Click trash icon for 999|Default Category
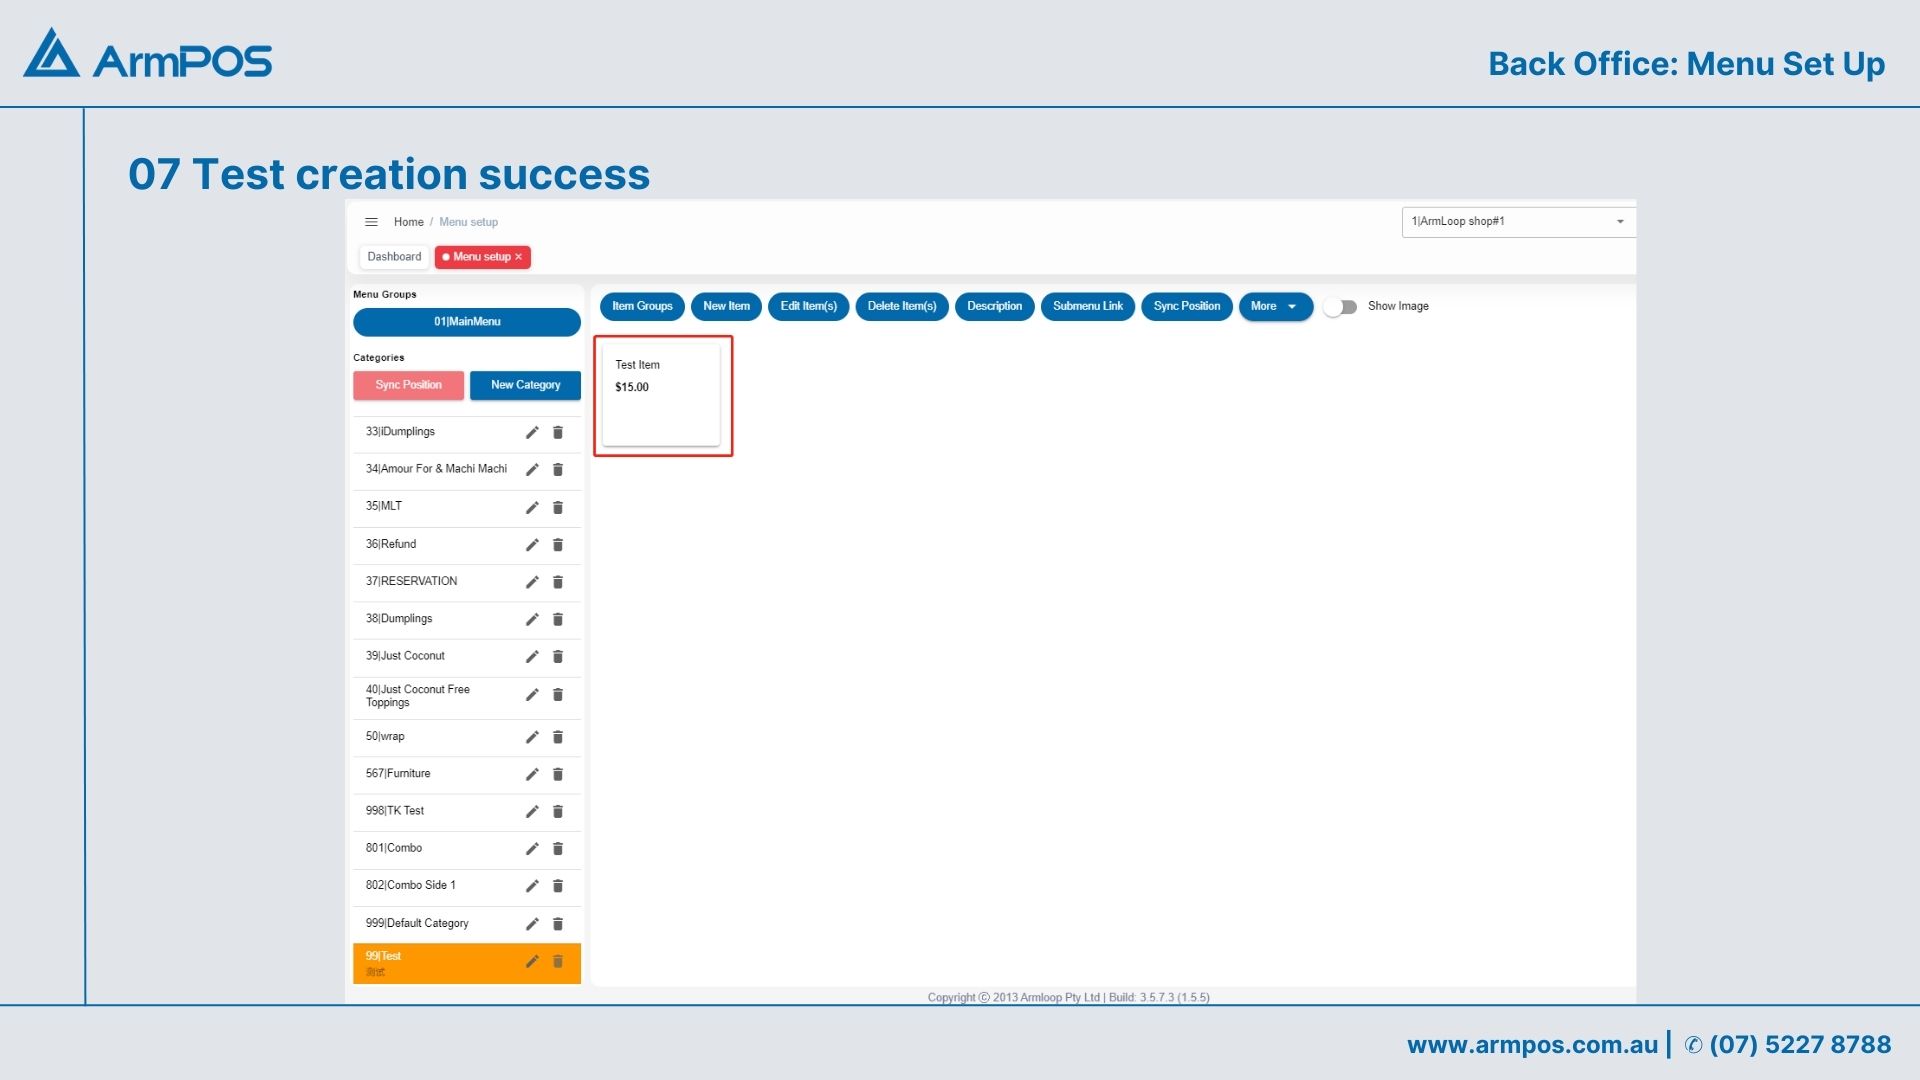Viewport: 1920px width, 1080px height. point(558,923)
